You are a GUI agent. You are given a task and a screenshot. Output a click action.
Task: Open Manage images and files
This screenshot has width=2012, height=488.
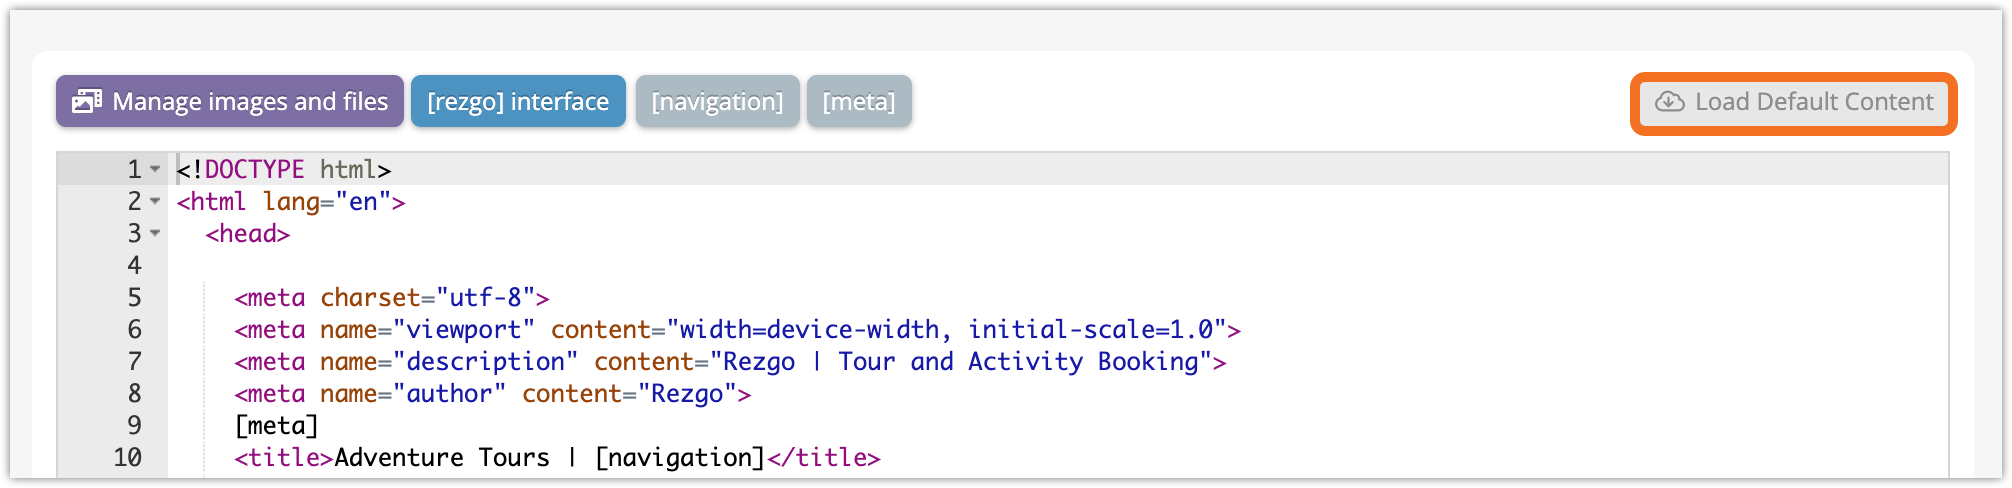click(x=230, y=101)
